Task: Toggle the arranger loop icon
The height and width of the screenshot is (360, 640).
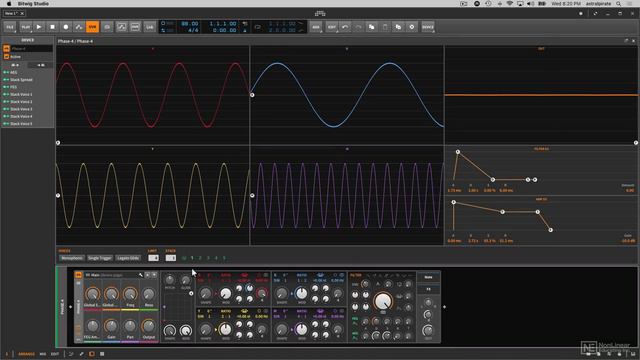Action: click(258, 27)
